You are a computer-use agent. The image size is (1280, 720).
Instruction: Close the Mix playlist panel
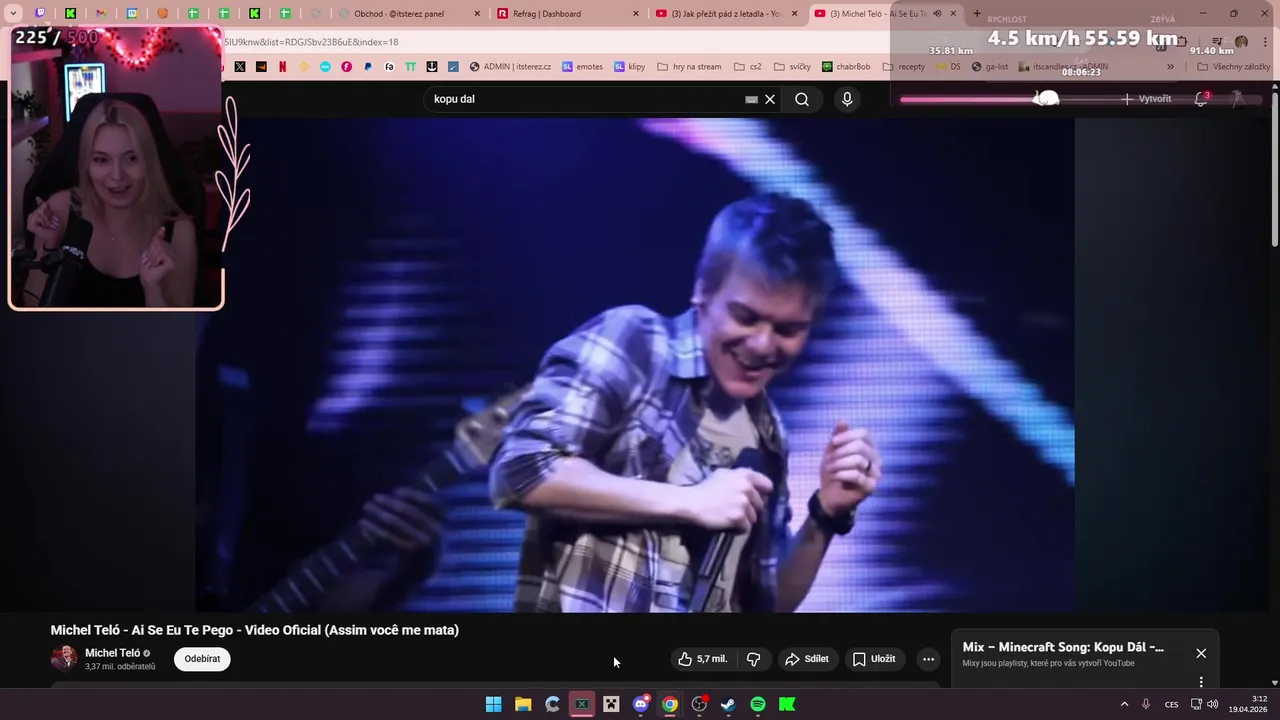pos(1201,653)
